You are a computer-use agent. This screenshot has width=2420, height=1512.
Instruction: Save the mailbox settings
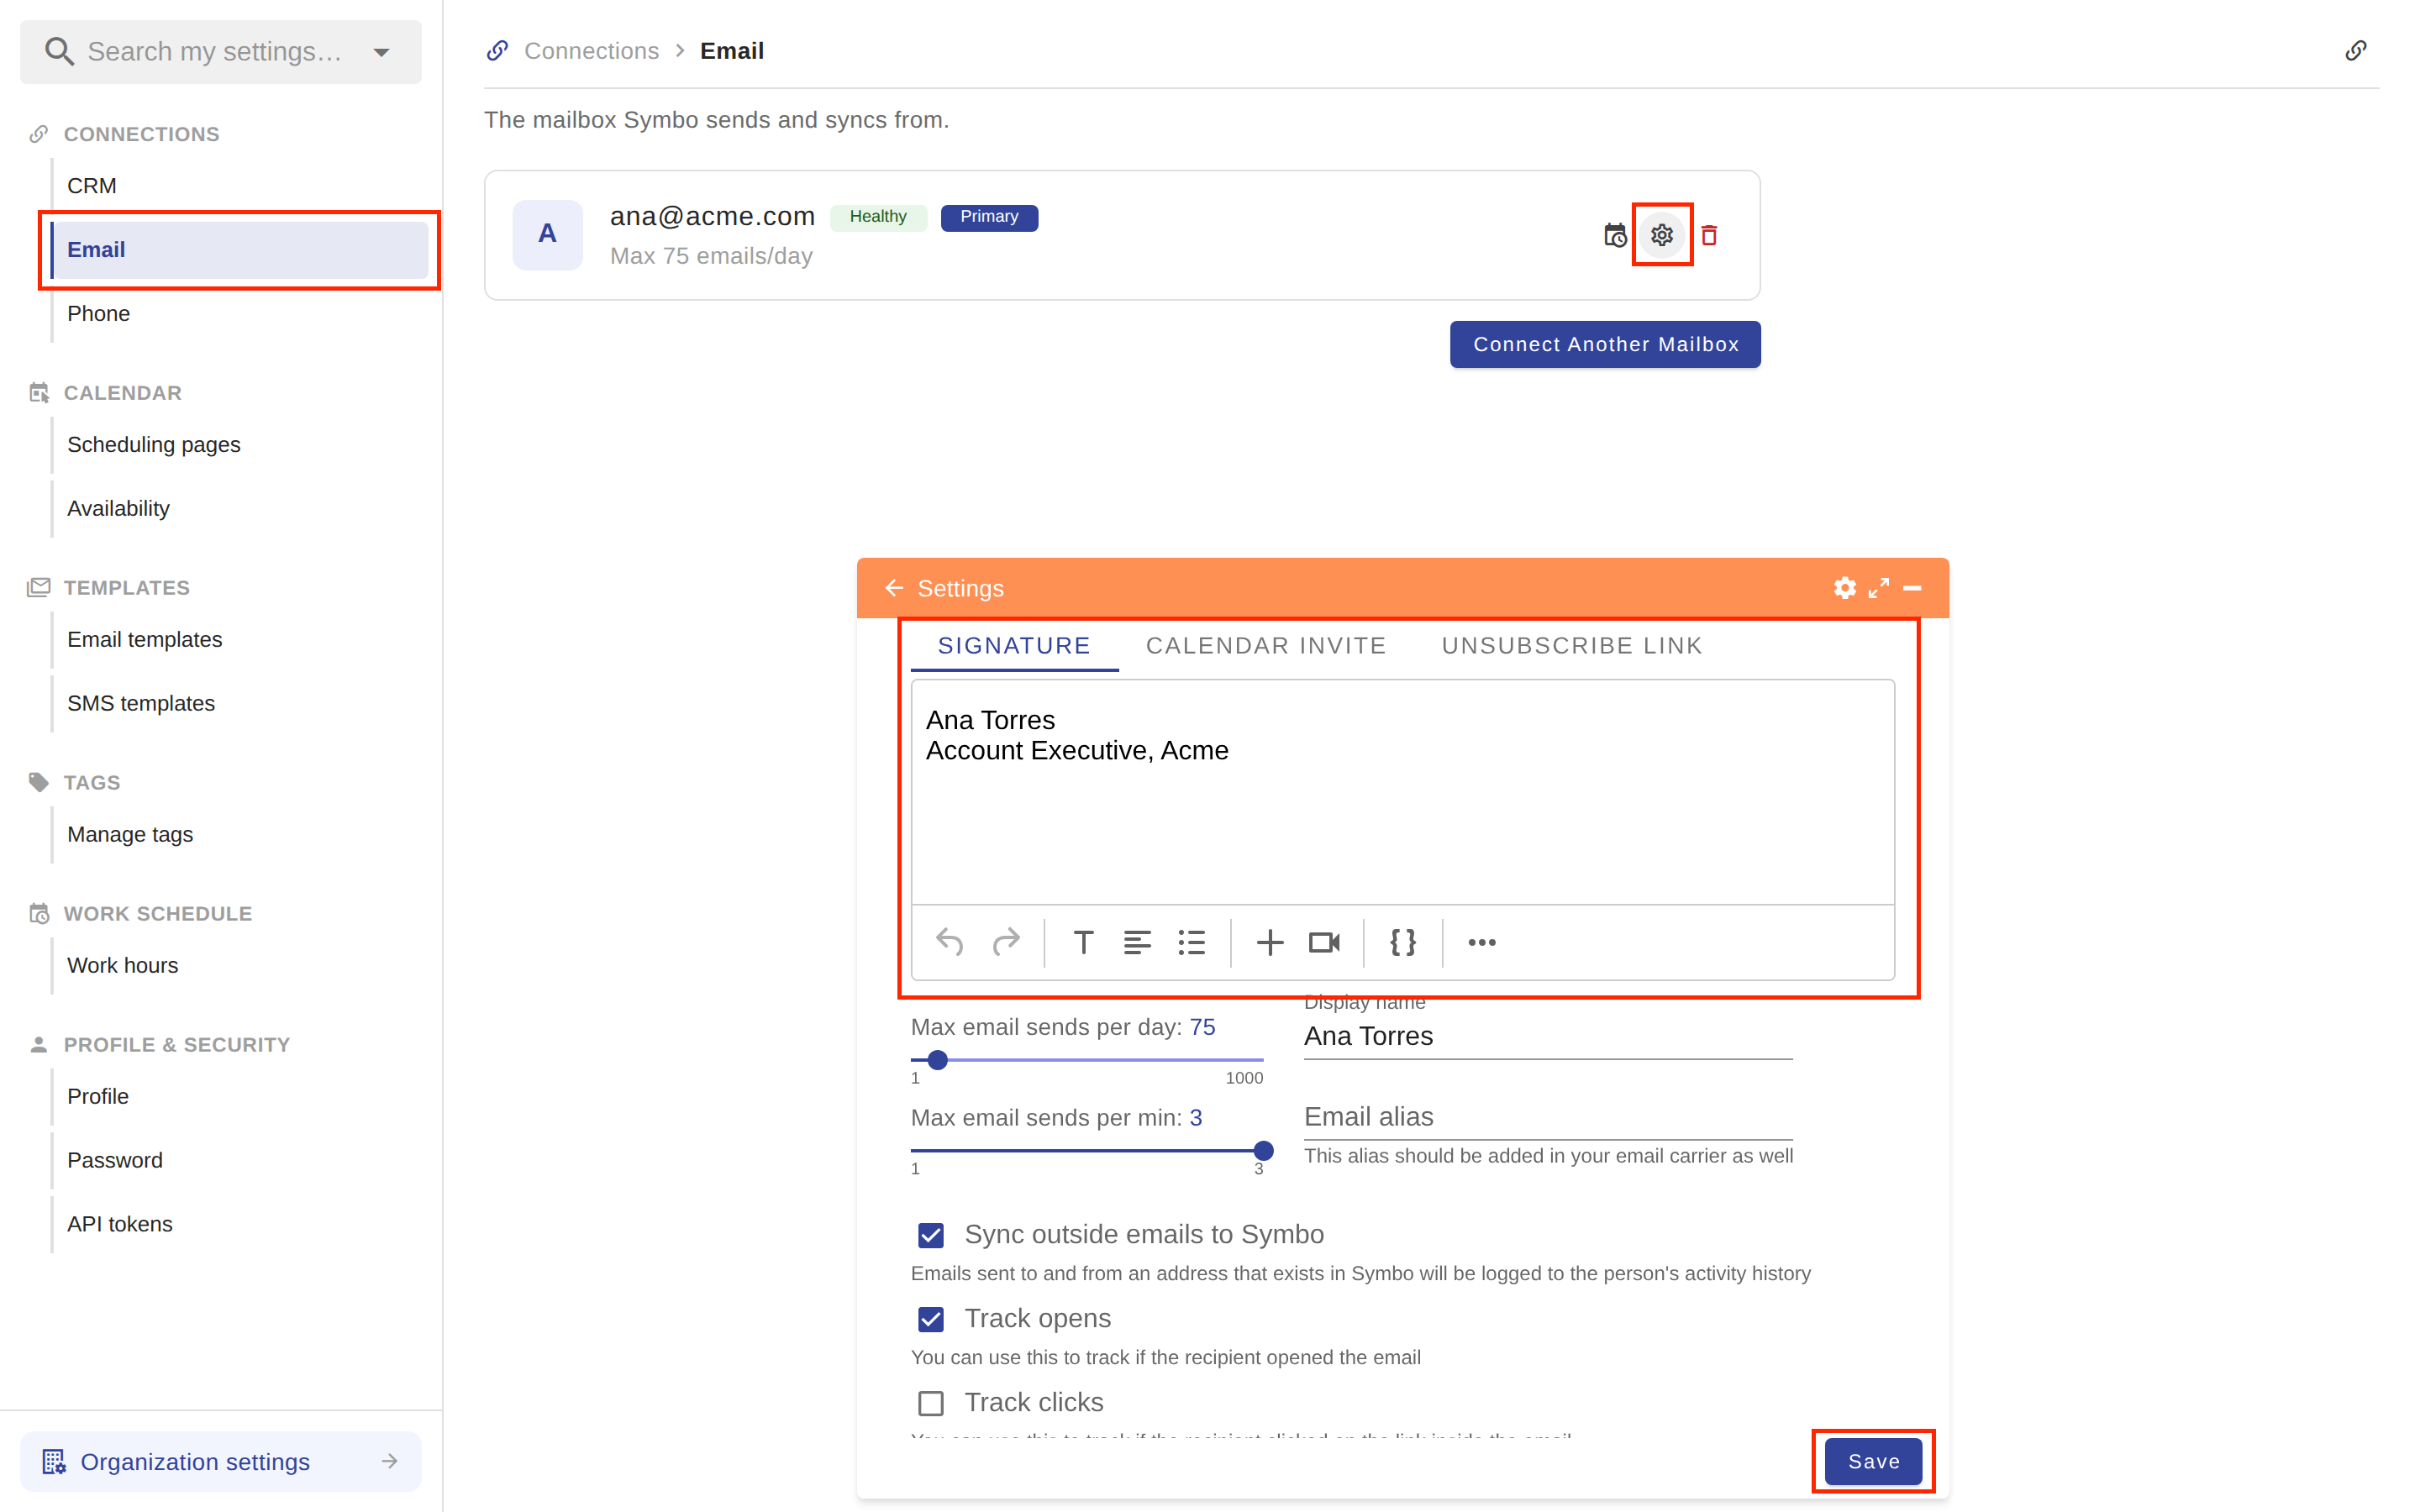tap(1873, 1461)
